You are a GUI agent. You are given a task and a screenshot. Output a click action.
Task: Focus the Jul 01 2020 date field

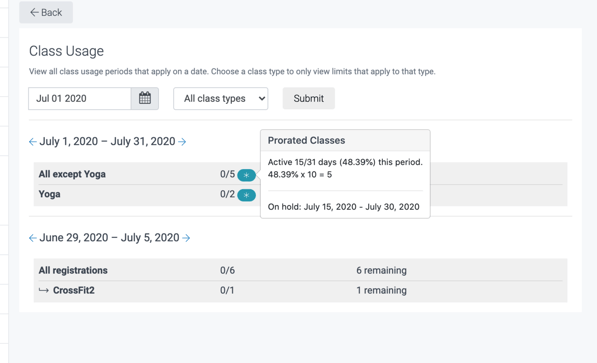(80, 99)
